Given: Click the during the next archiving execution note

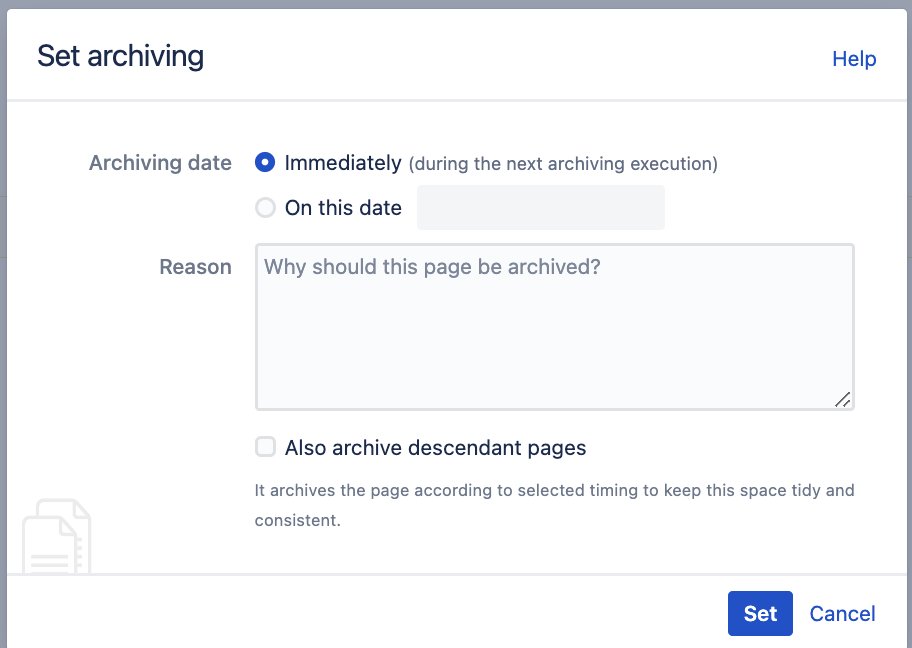Looking at the screenshot, I should (563, 164).
